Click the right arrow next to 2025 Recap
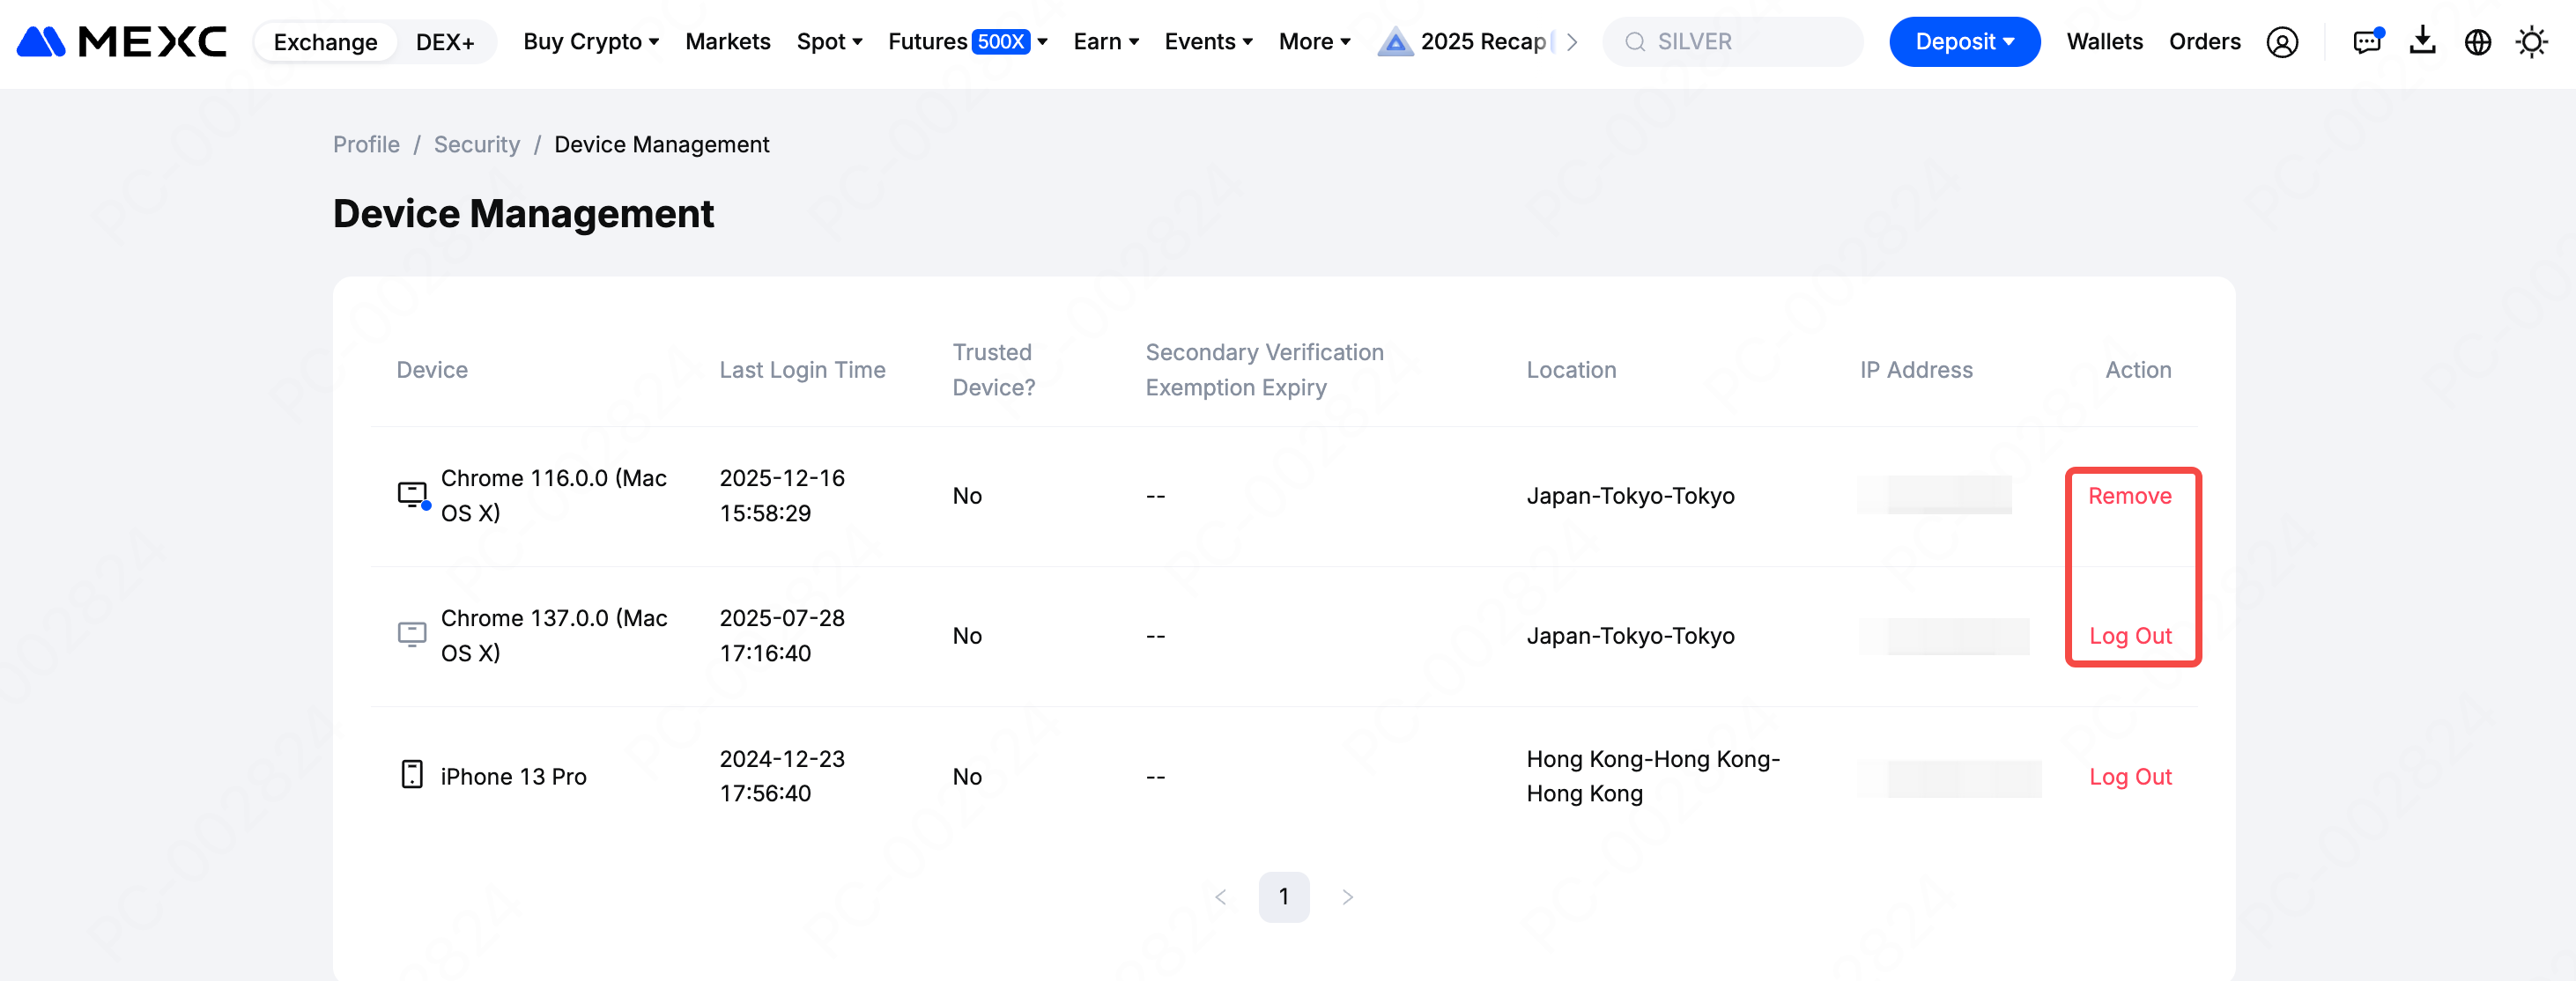This screenshot has height=981, width=2576. click(x=1570, y=42)
